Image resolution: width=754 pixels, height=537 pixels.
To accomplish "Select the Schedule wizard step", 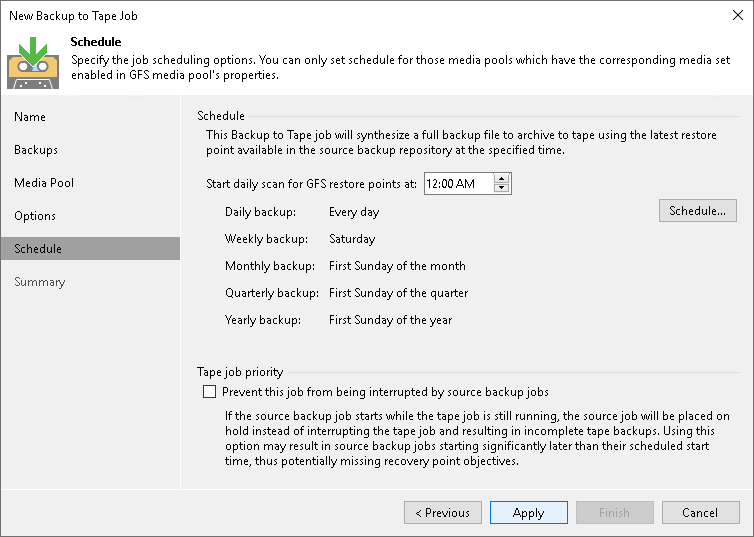I will [38, 249].
